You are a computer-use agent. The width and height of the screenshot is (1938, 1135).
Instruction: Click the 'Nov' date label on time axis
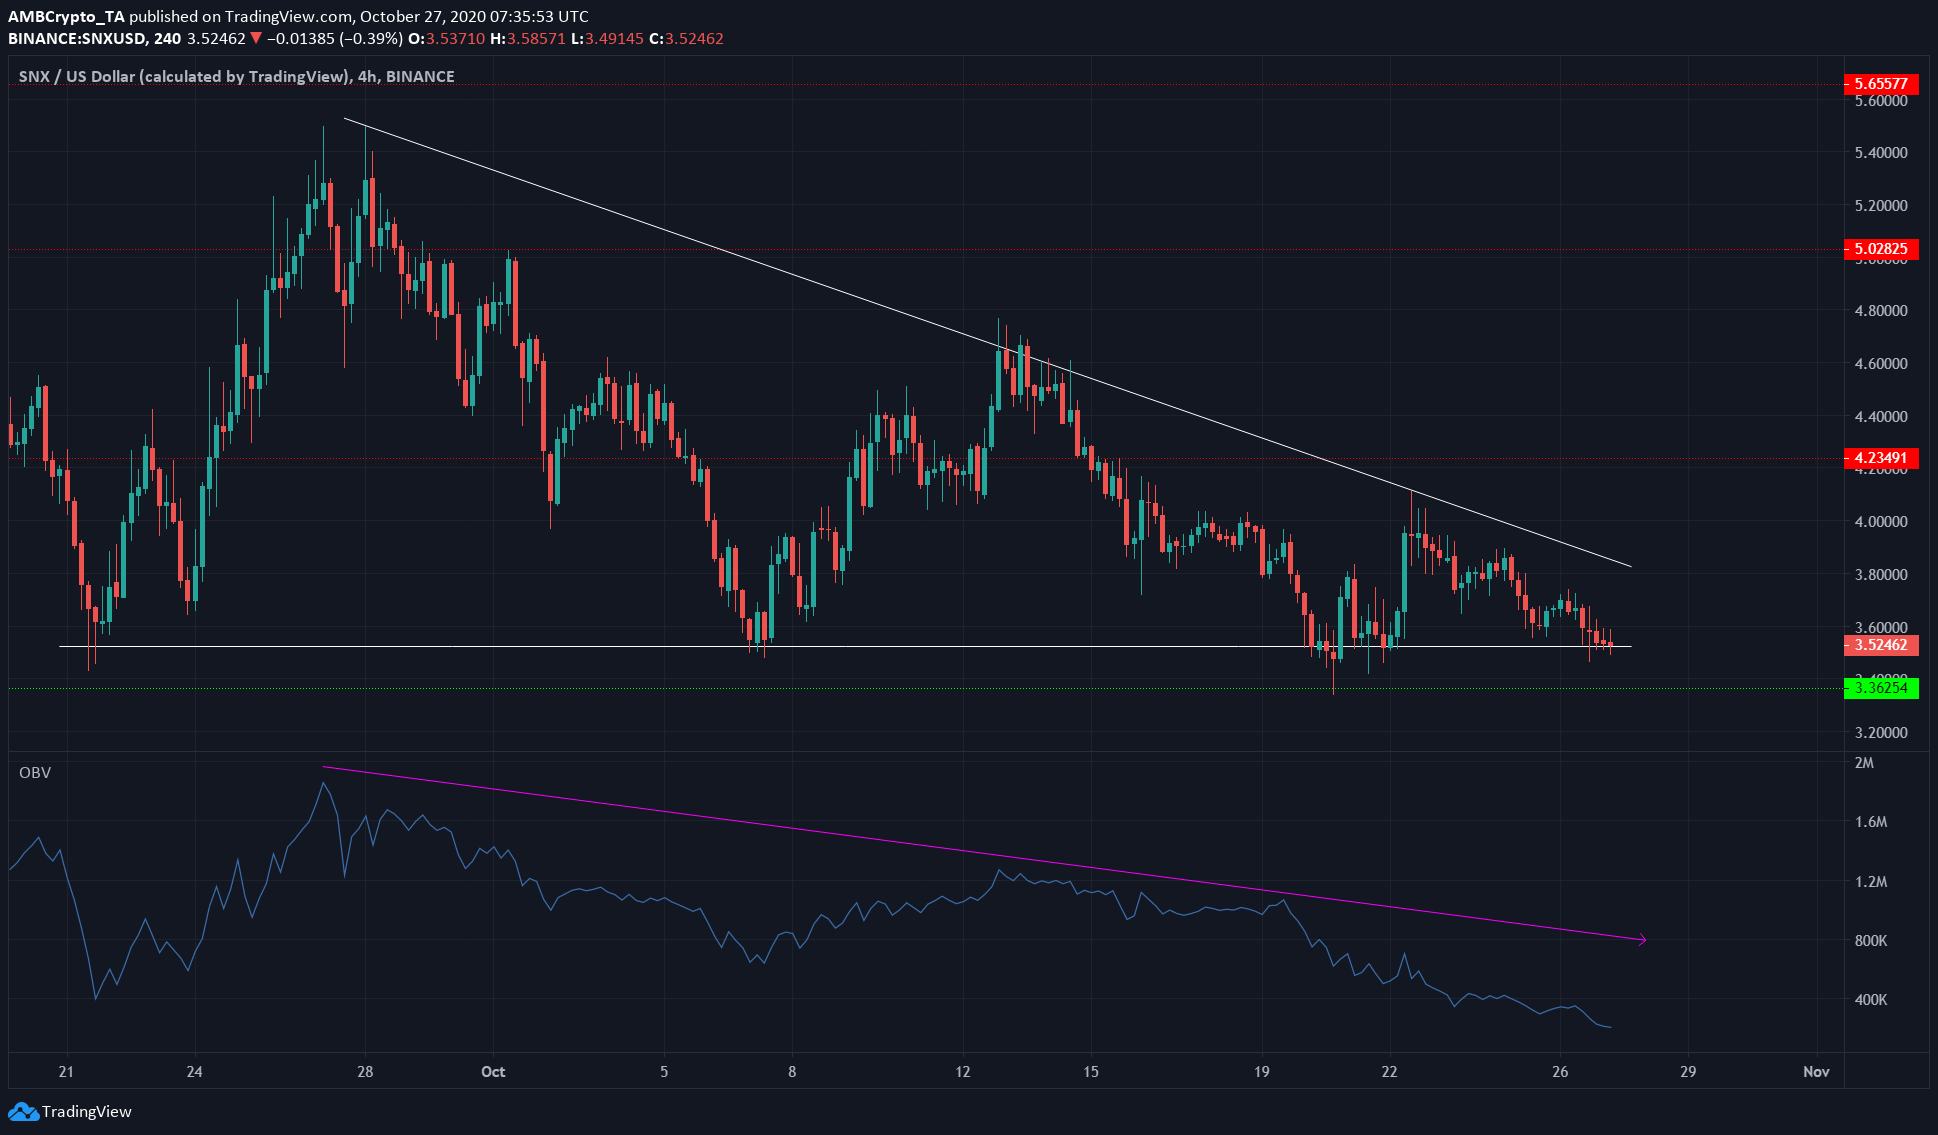(1816, 1072)
